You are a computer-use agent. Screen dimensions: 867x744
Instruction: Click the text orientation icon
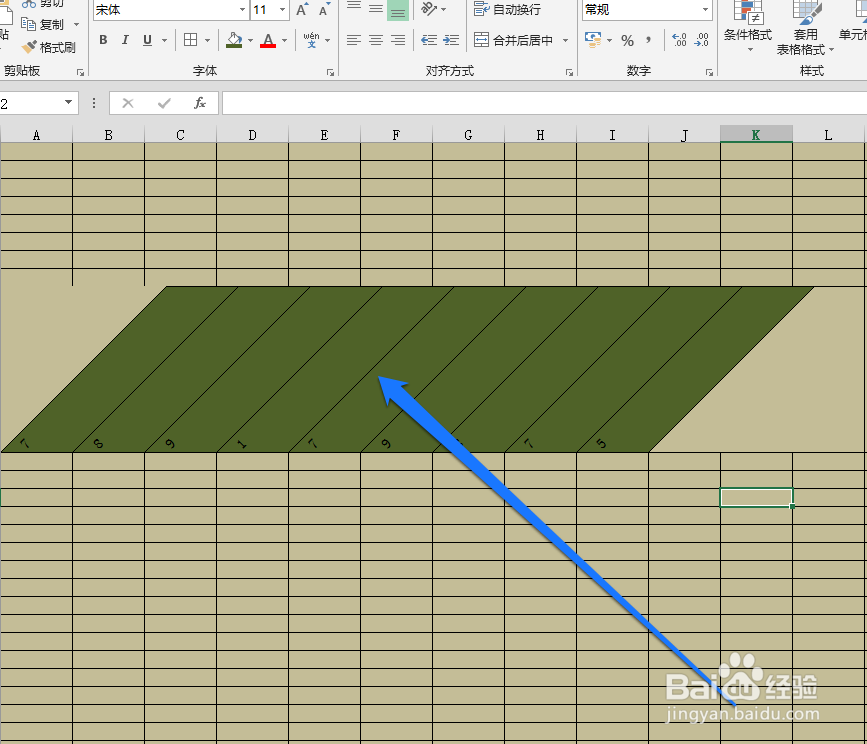[429, 8]
